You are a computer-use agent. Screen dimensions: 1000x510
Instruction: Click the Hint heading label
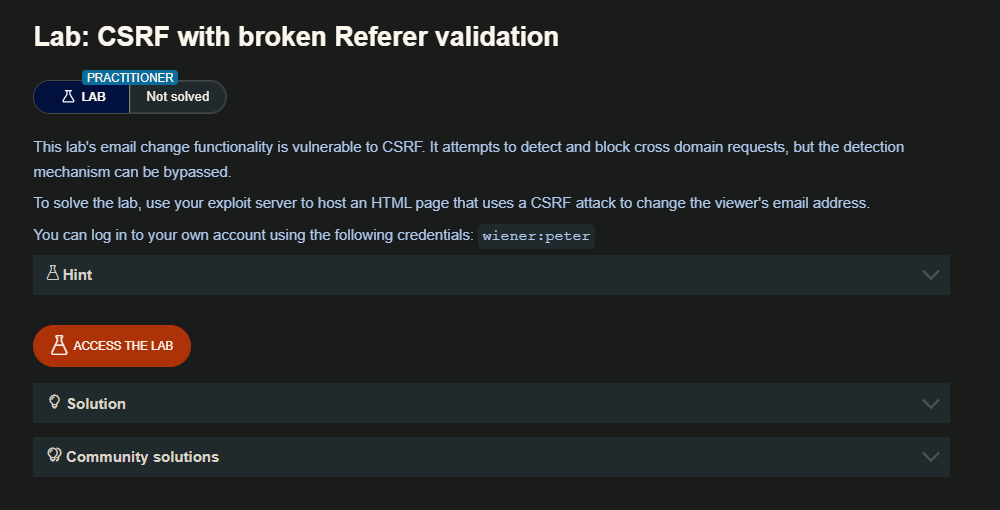click(x=78, y=274)
